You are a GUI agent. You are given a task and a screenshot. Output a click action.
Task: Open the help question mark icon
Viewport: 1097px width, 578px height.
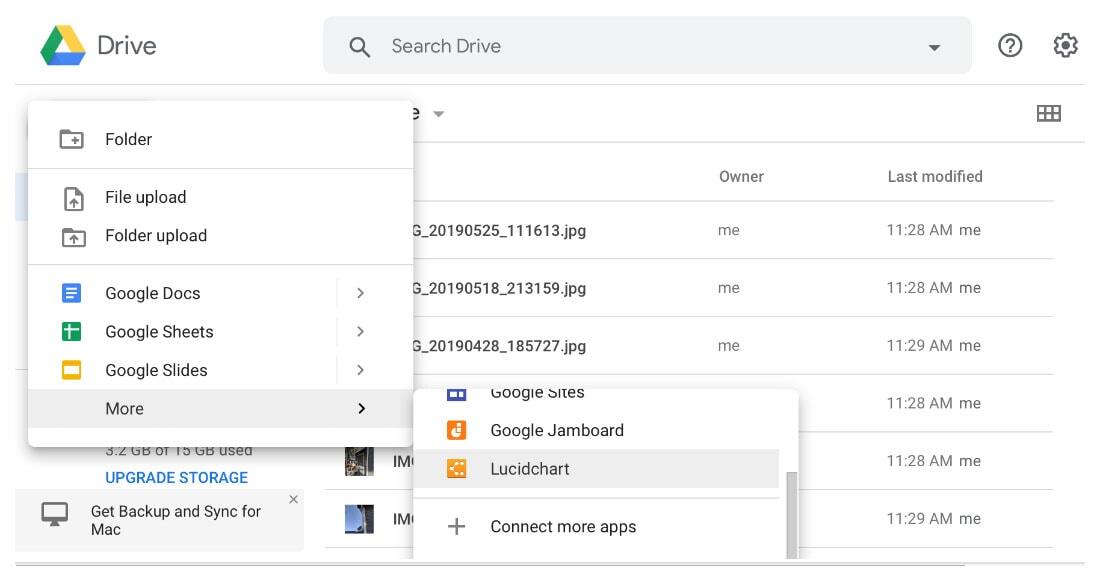click(1010, 45)
